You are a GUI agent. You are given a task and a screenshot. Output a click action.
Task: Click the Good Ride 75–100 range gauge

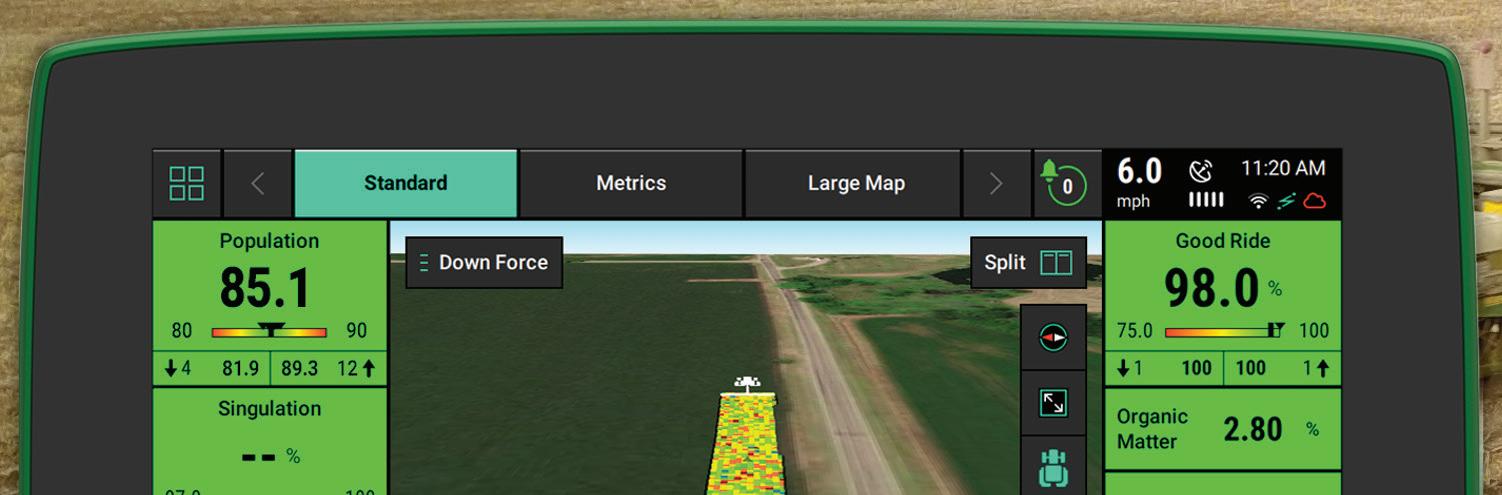point(1225,331)
